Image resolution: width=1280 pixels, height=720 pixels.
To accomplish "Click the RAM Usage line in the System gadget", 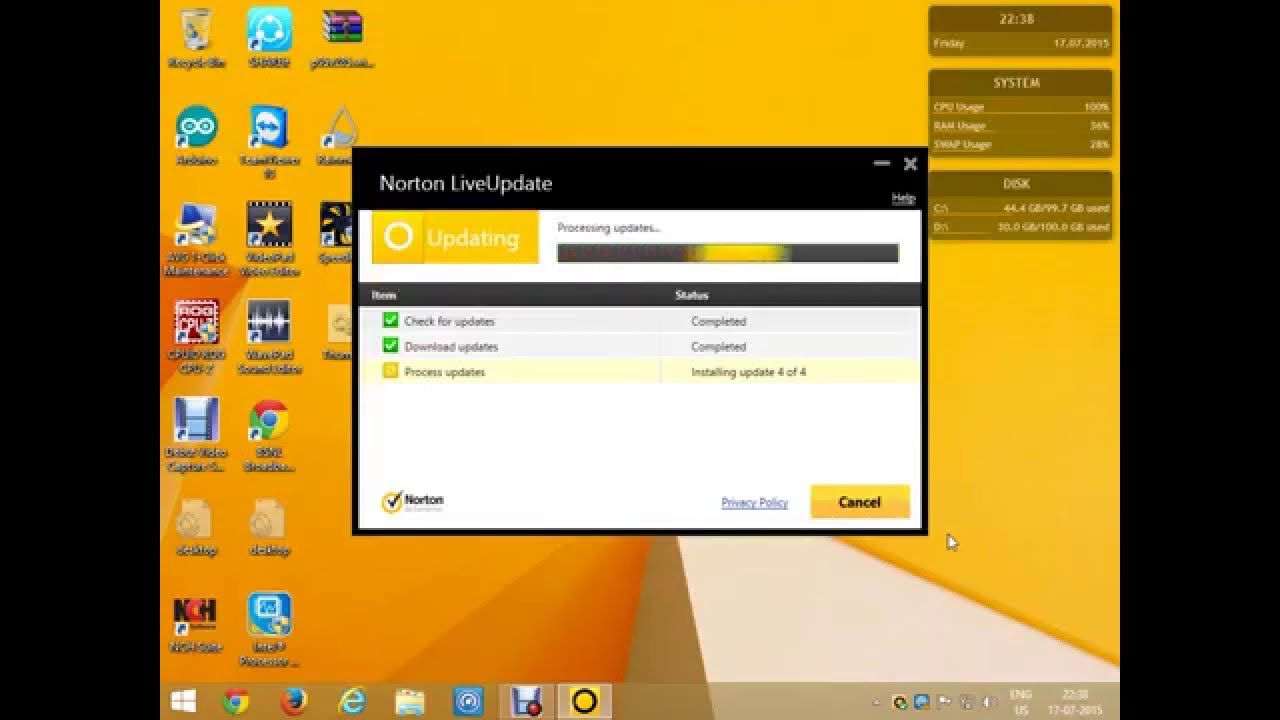I will point(1021,125).
